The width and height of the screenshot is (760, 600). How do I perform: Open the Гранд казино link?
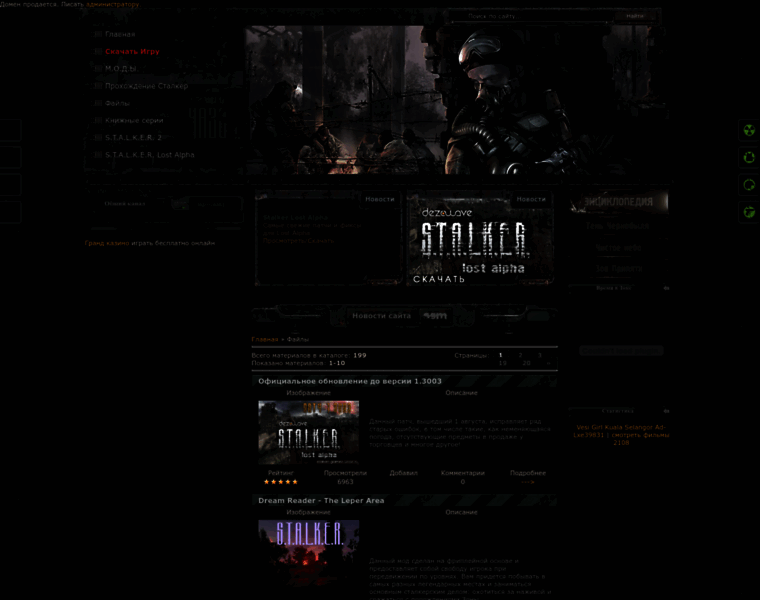pyautogui.click(x=107, y=243)
